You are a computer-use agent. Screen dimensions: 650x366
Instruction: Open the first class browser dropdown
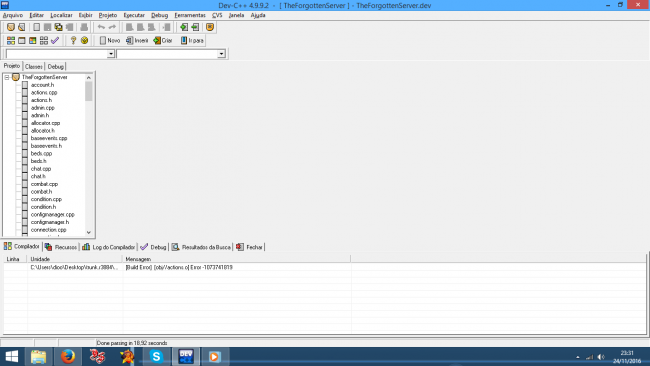(x=111, y=54)
